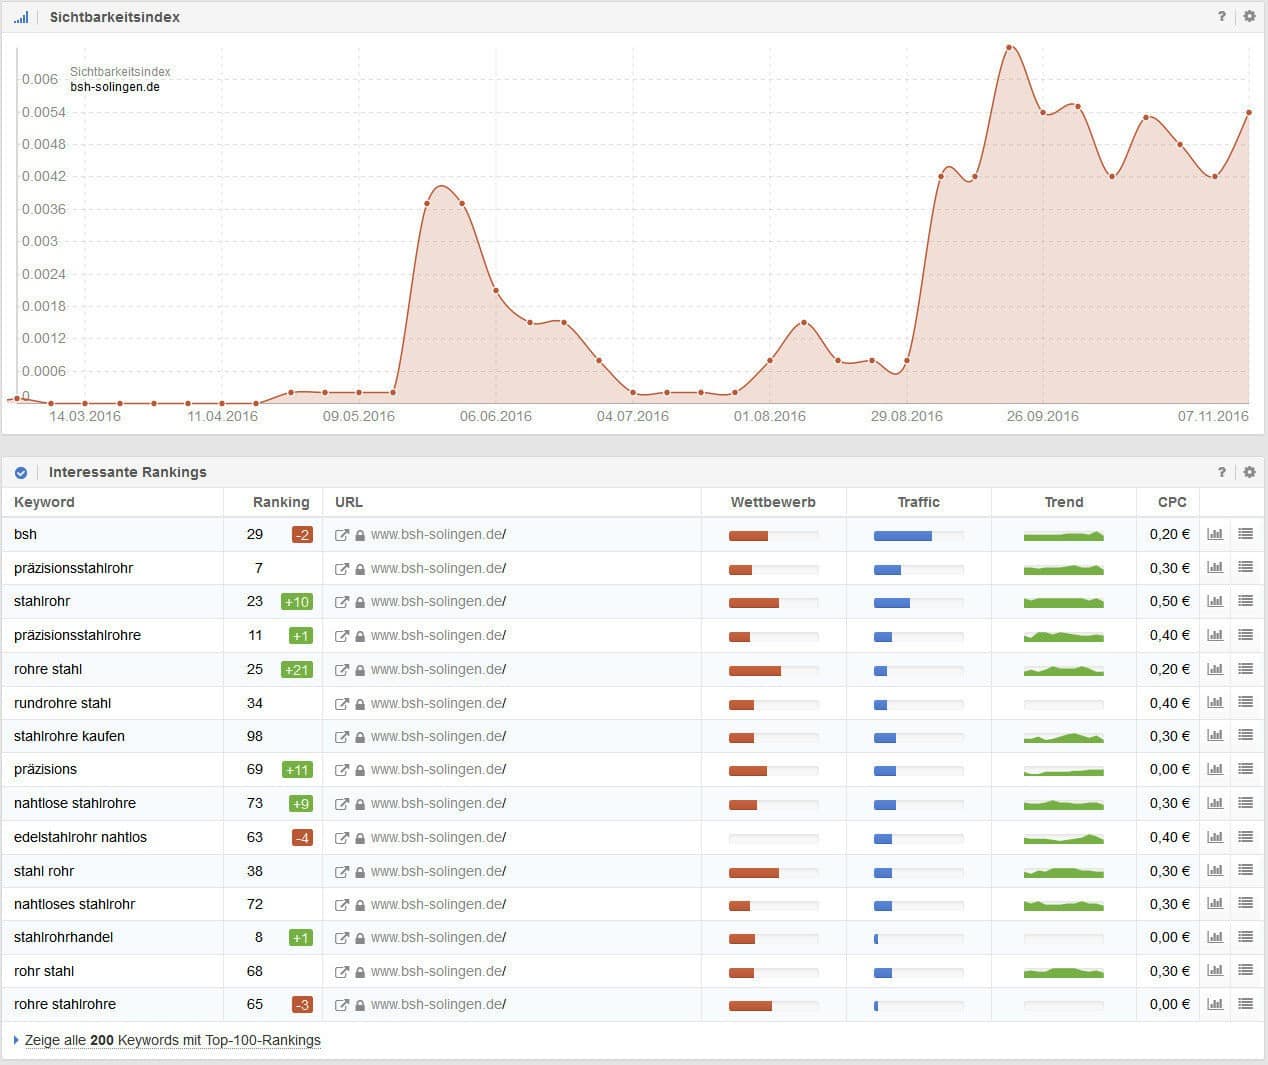Click the Wettbewerb column header
This screenshot has width=1268, height=1065.
click(772, 502)
